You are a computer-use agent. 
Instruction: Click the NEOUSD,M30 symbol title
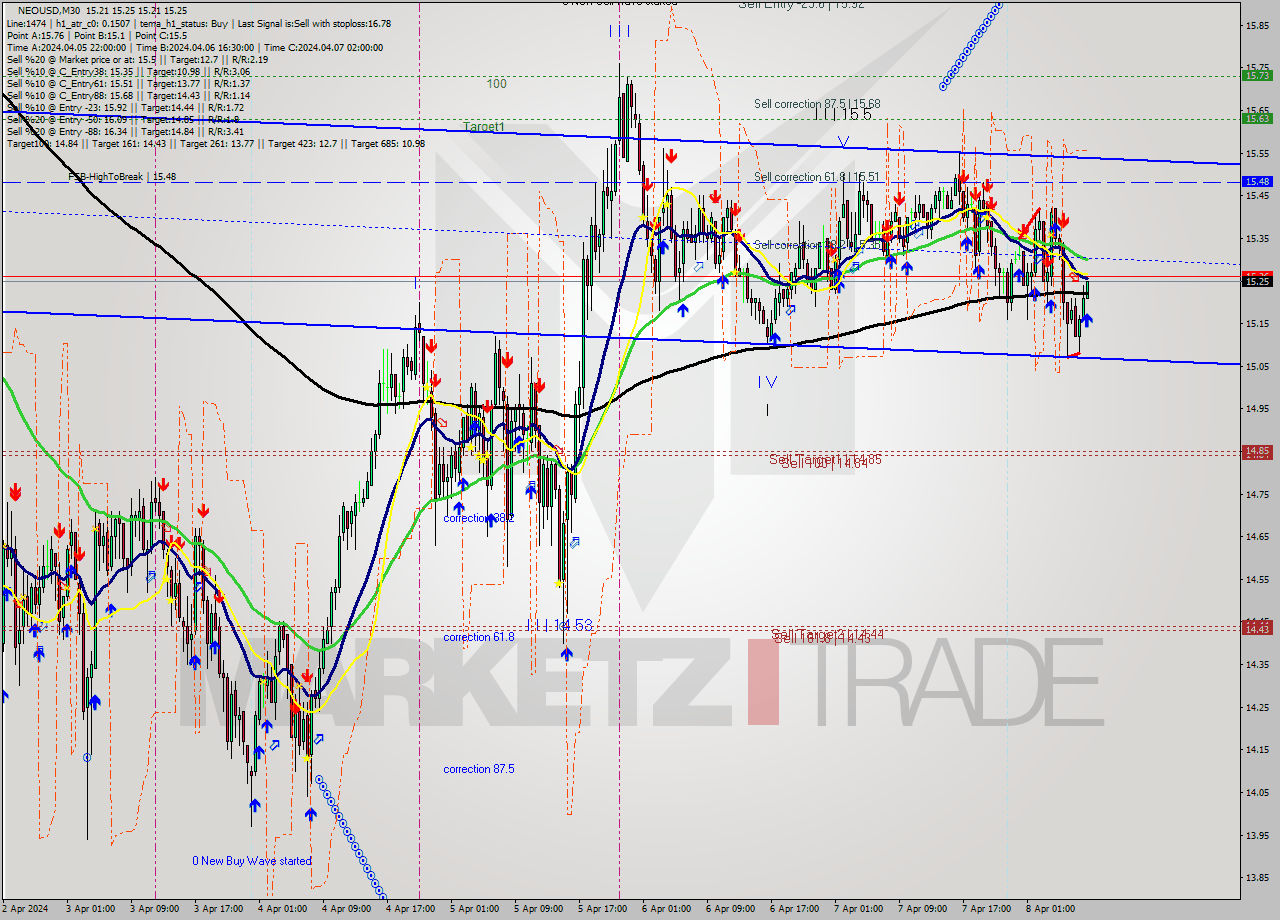pos(49,10)
